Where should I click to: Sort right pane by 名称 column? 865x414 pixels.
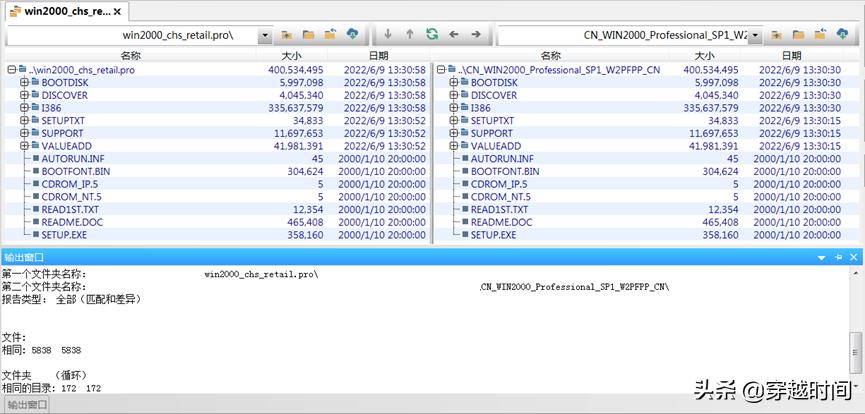(551, 56)
